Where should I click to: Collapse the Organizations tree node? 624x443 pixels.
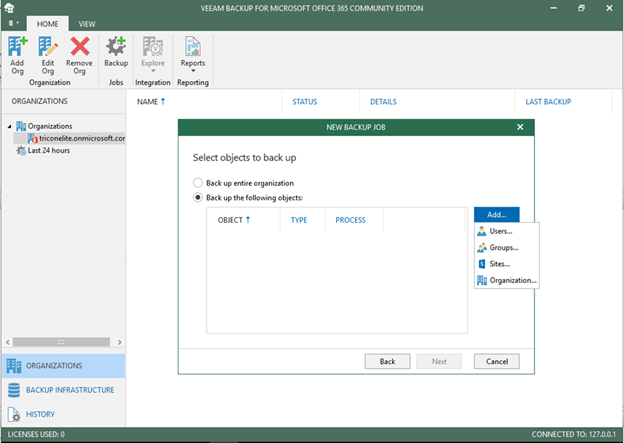coord(10,127)
